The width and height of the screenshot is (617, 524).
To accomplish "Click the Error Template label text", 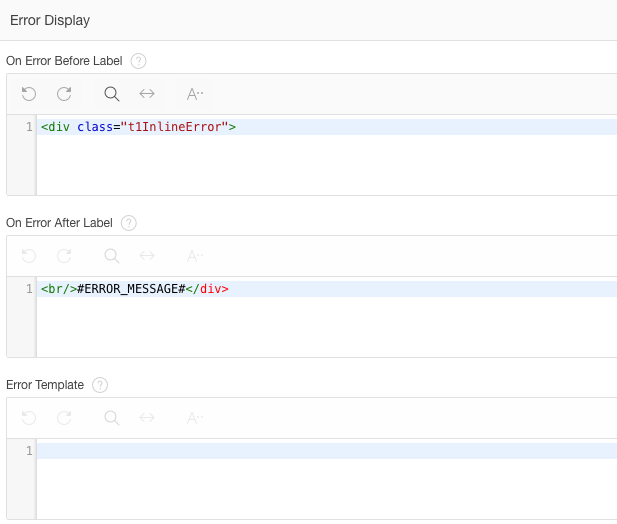I will [x=45, y=385].
